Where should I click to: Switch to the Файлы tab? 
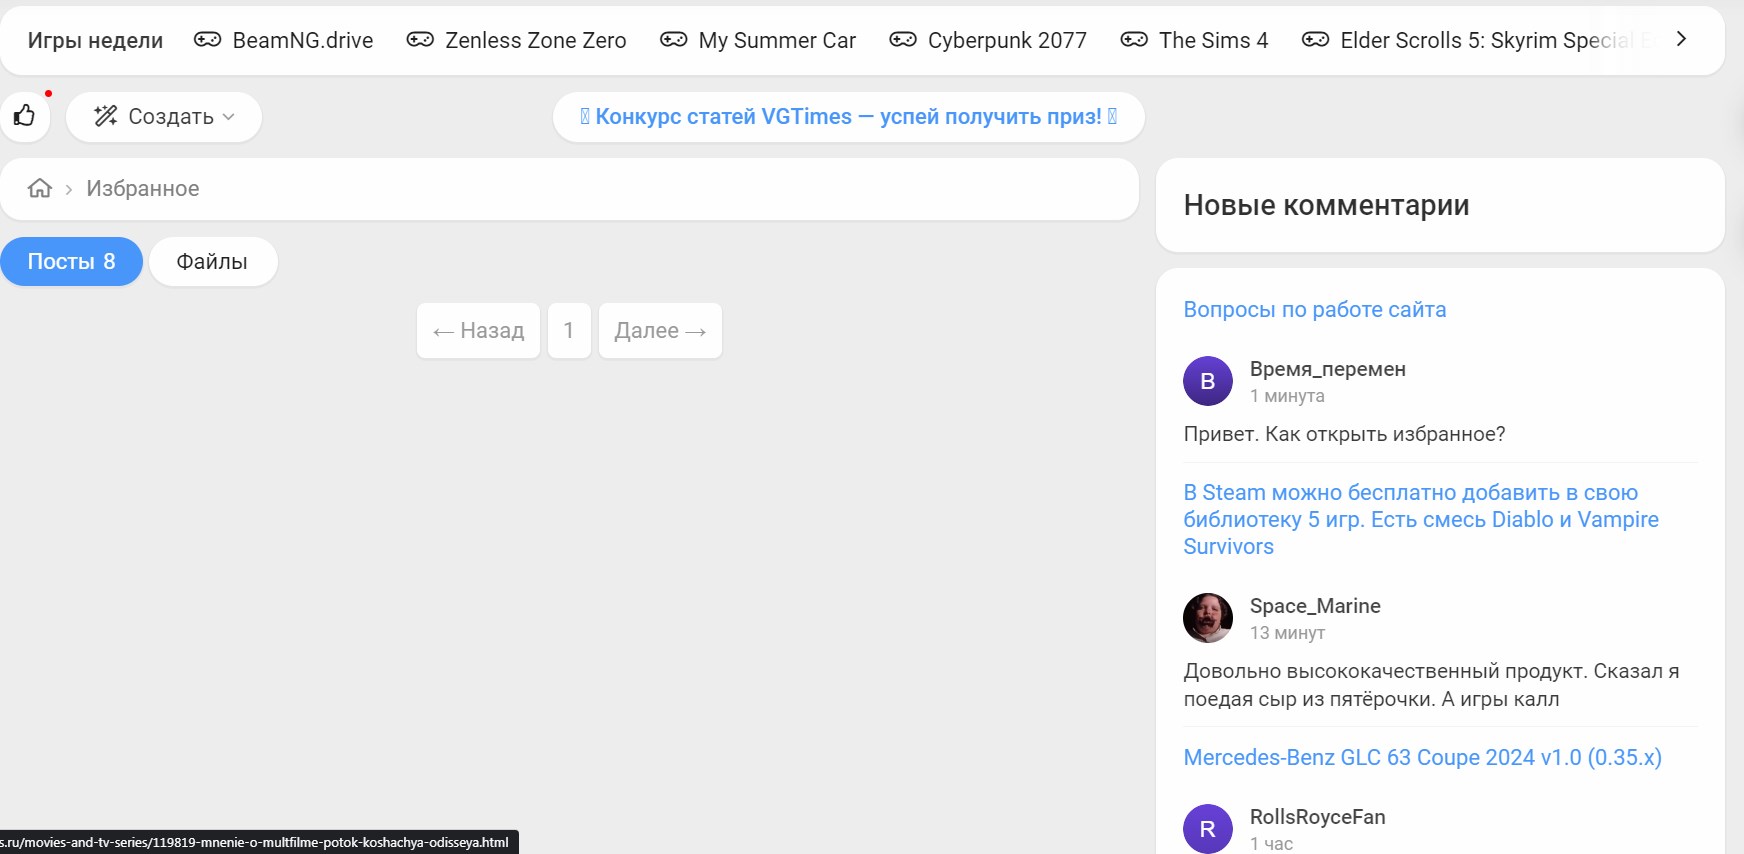click(212, 262)
